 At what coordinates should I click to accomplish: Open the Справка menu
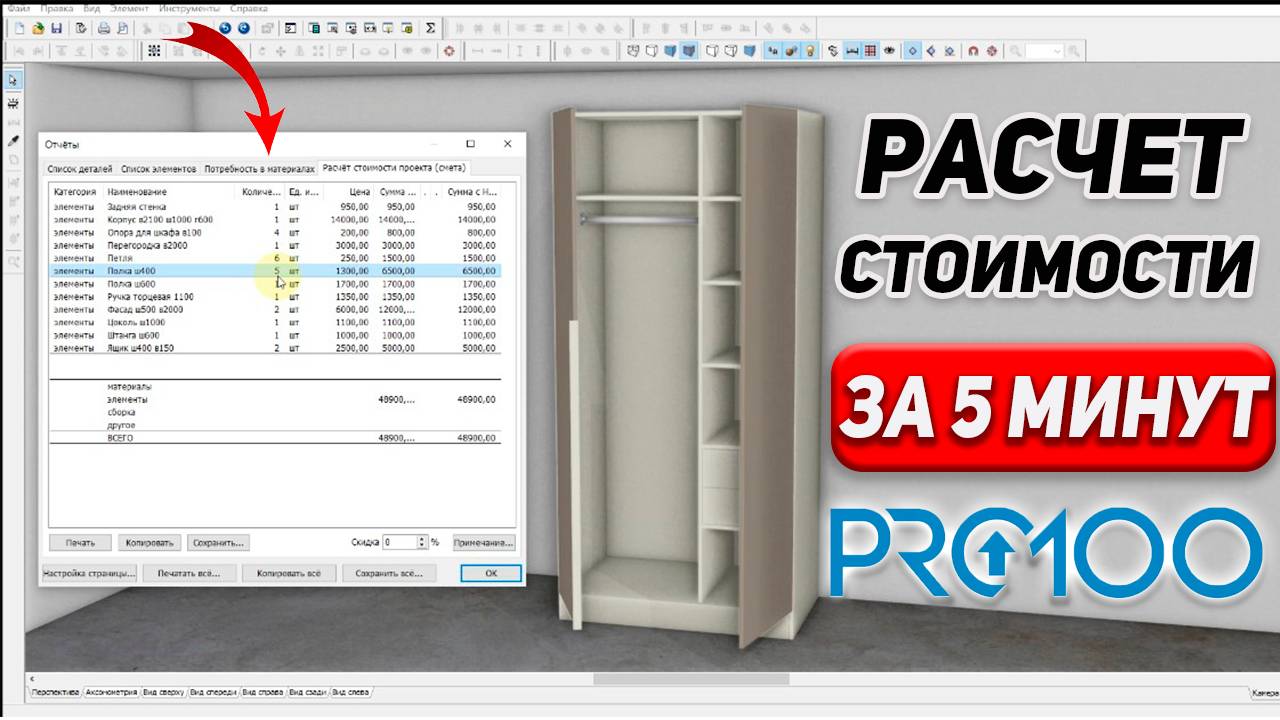[248, 8]
